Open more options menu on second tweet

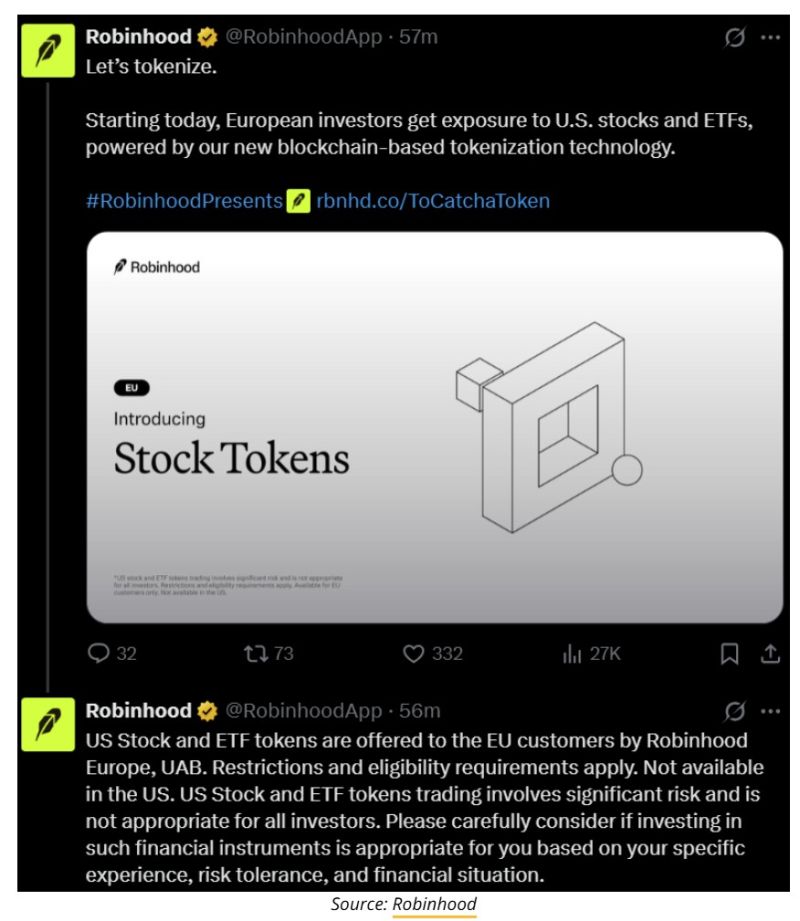click(x=770, y=711)
